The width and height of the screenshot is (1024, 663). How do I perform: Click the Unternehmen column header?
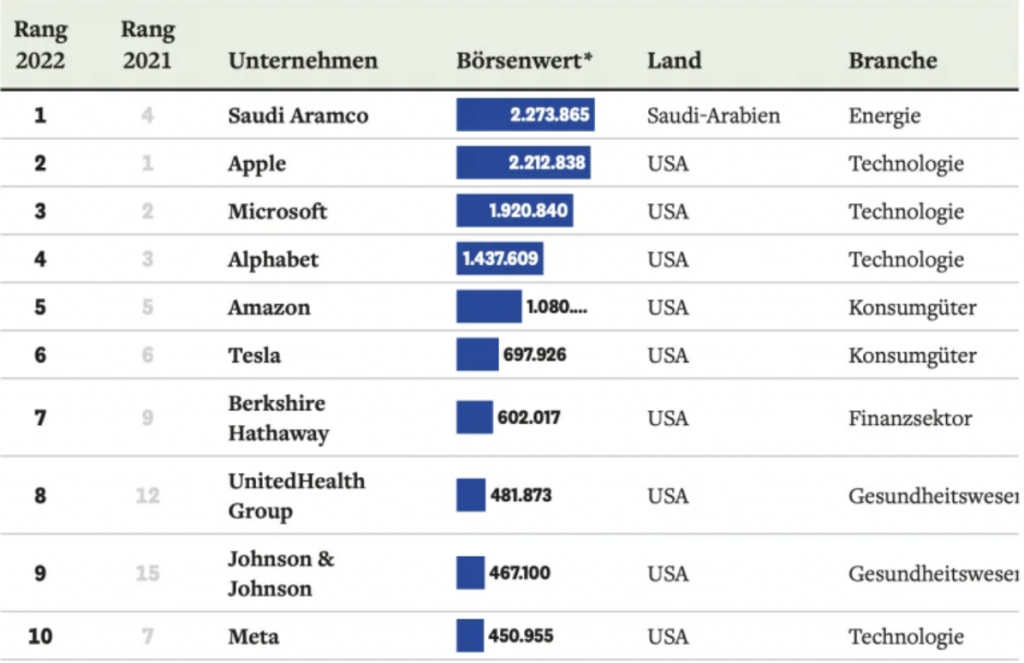(x=303, y=60)
